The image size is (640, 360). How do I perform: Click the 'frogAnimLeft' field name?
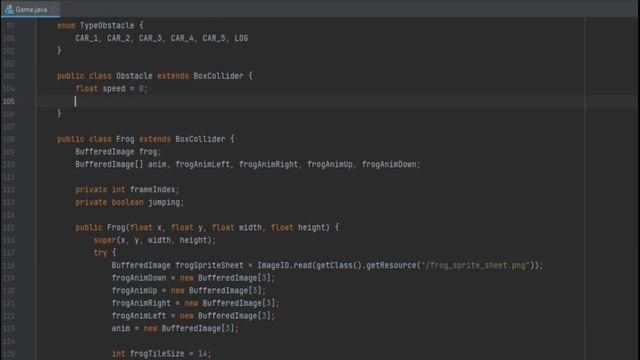tap(202, 164)
